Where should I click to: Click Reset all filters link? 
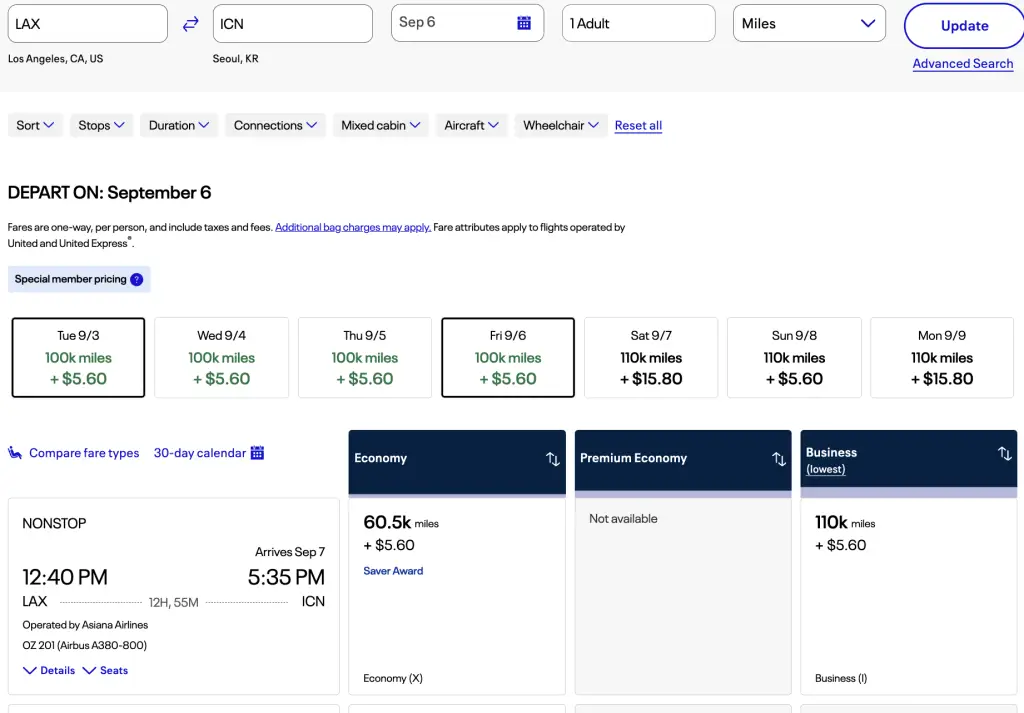(638, 125)
